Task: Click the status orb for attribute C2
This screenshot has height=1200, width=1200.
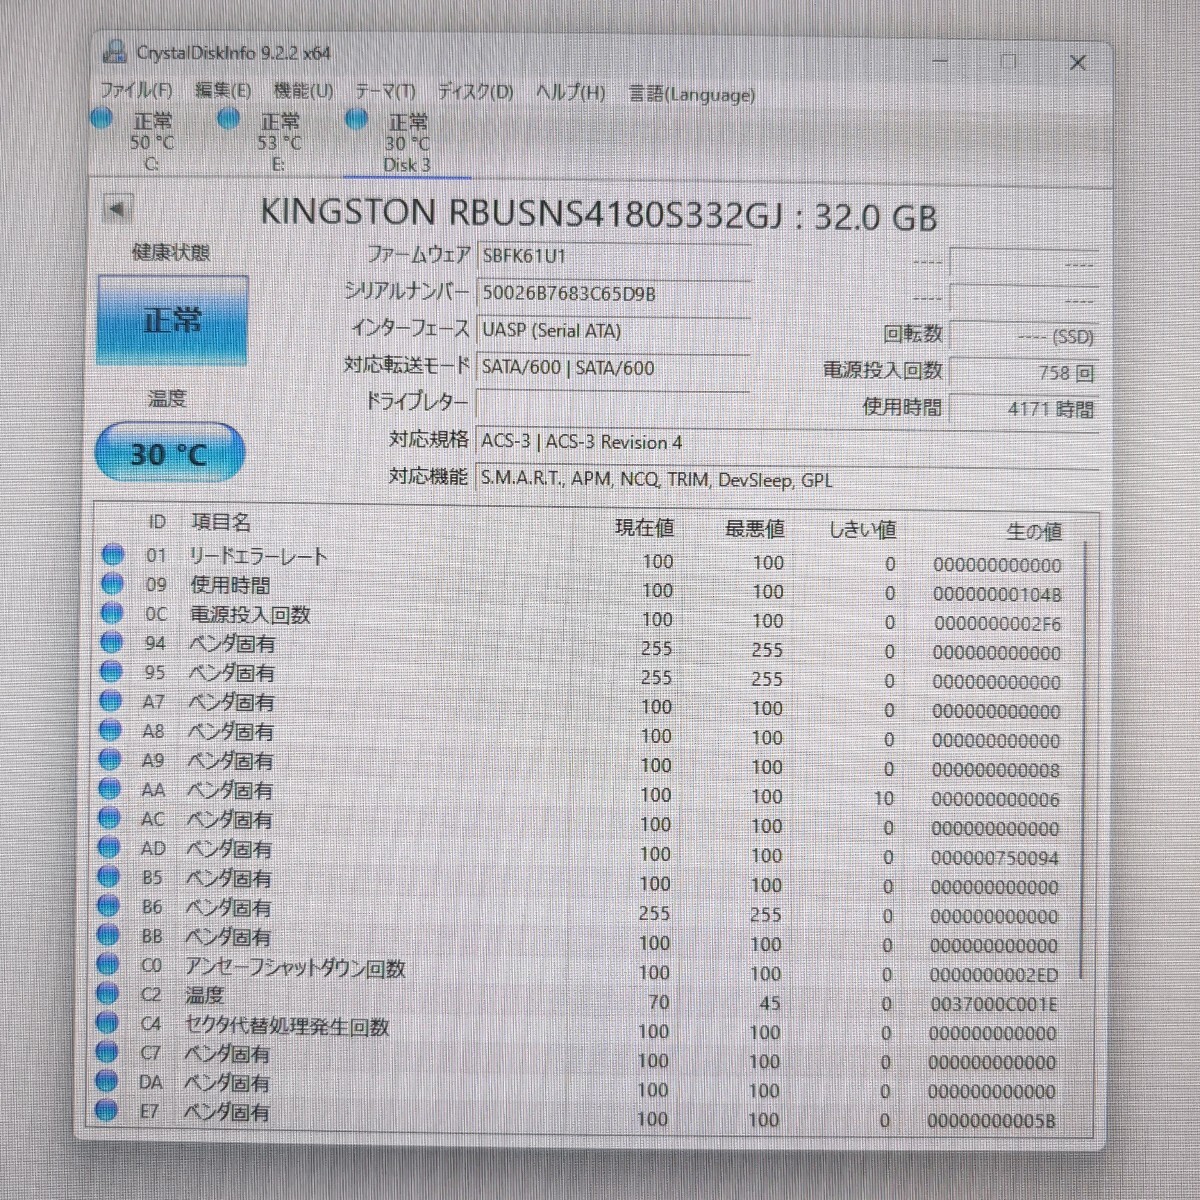Action: (x=107, y=994)
